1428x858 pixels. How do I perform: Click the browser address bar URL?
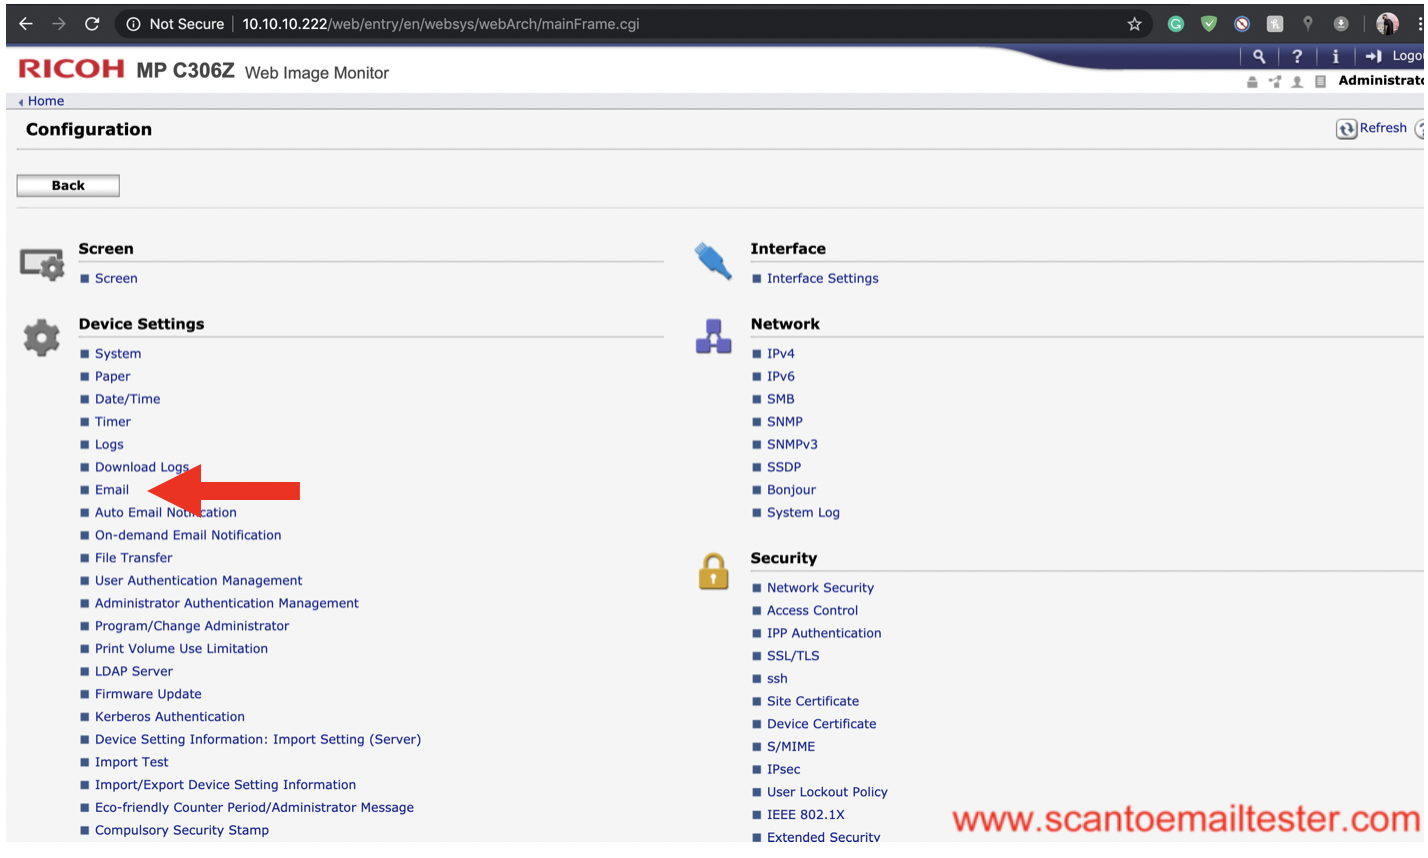(x=440, y=24)
